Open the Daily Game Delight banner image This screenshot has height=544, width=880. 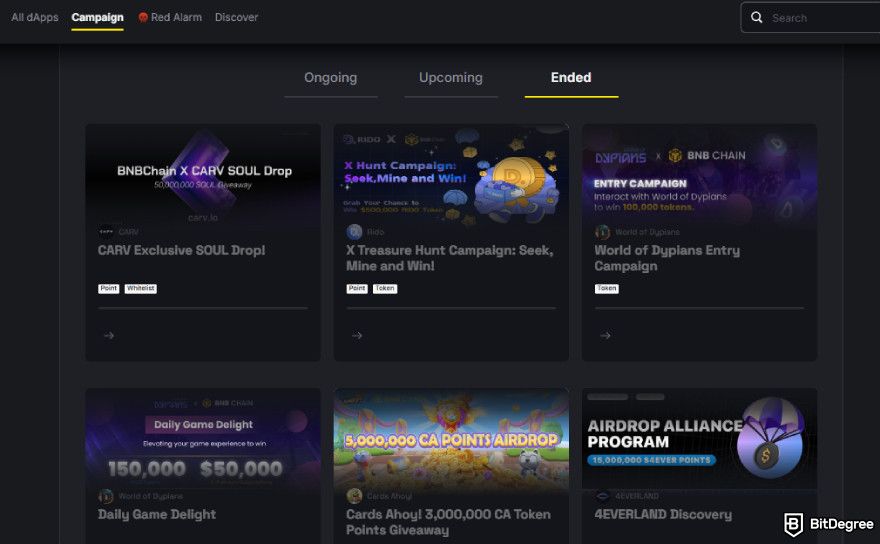pos(203,438)
